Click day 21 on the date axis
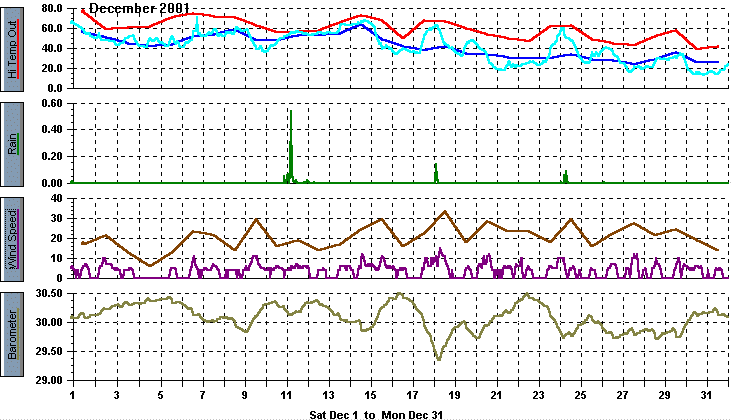Image resolution: width=731 pixels, height=420 pixels. [497, 394]
